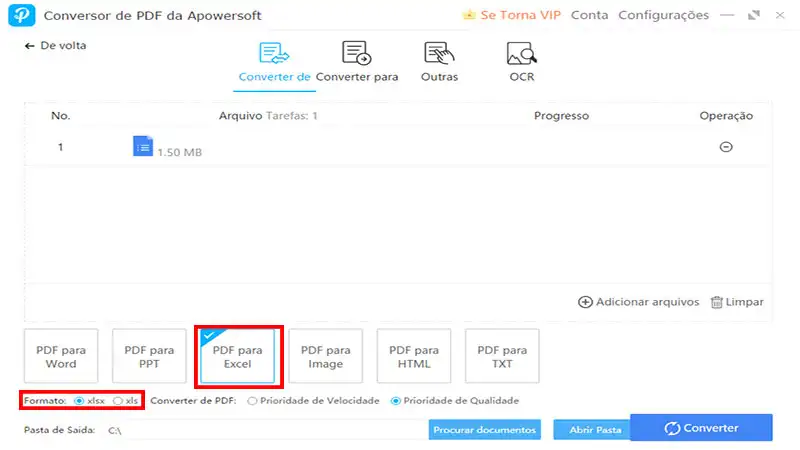Click Procurar documentos button
Image resolution: width=800 pixels, height=450 pixels.
(x=485, y=430)
